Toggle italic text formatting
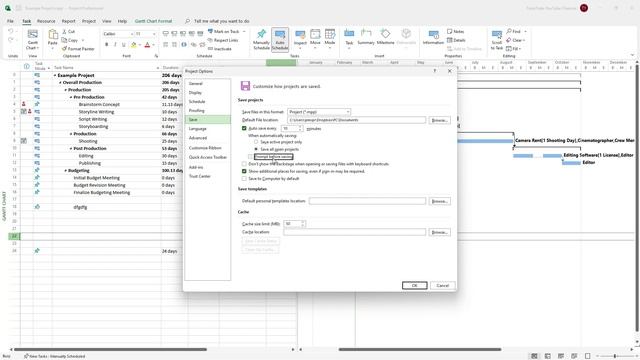Viewport: 640px width, 360px height. coord(115,44)
